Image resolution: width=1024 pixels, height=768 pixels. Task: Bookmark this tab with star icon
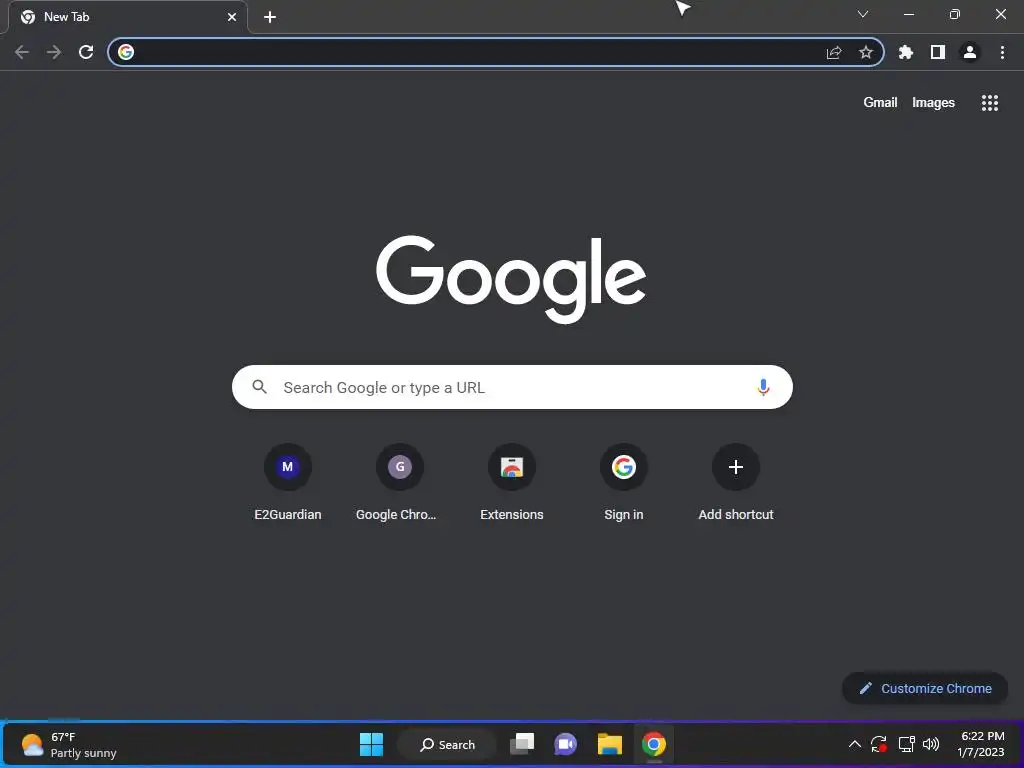tap(866, 52)
